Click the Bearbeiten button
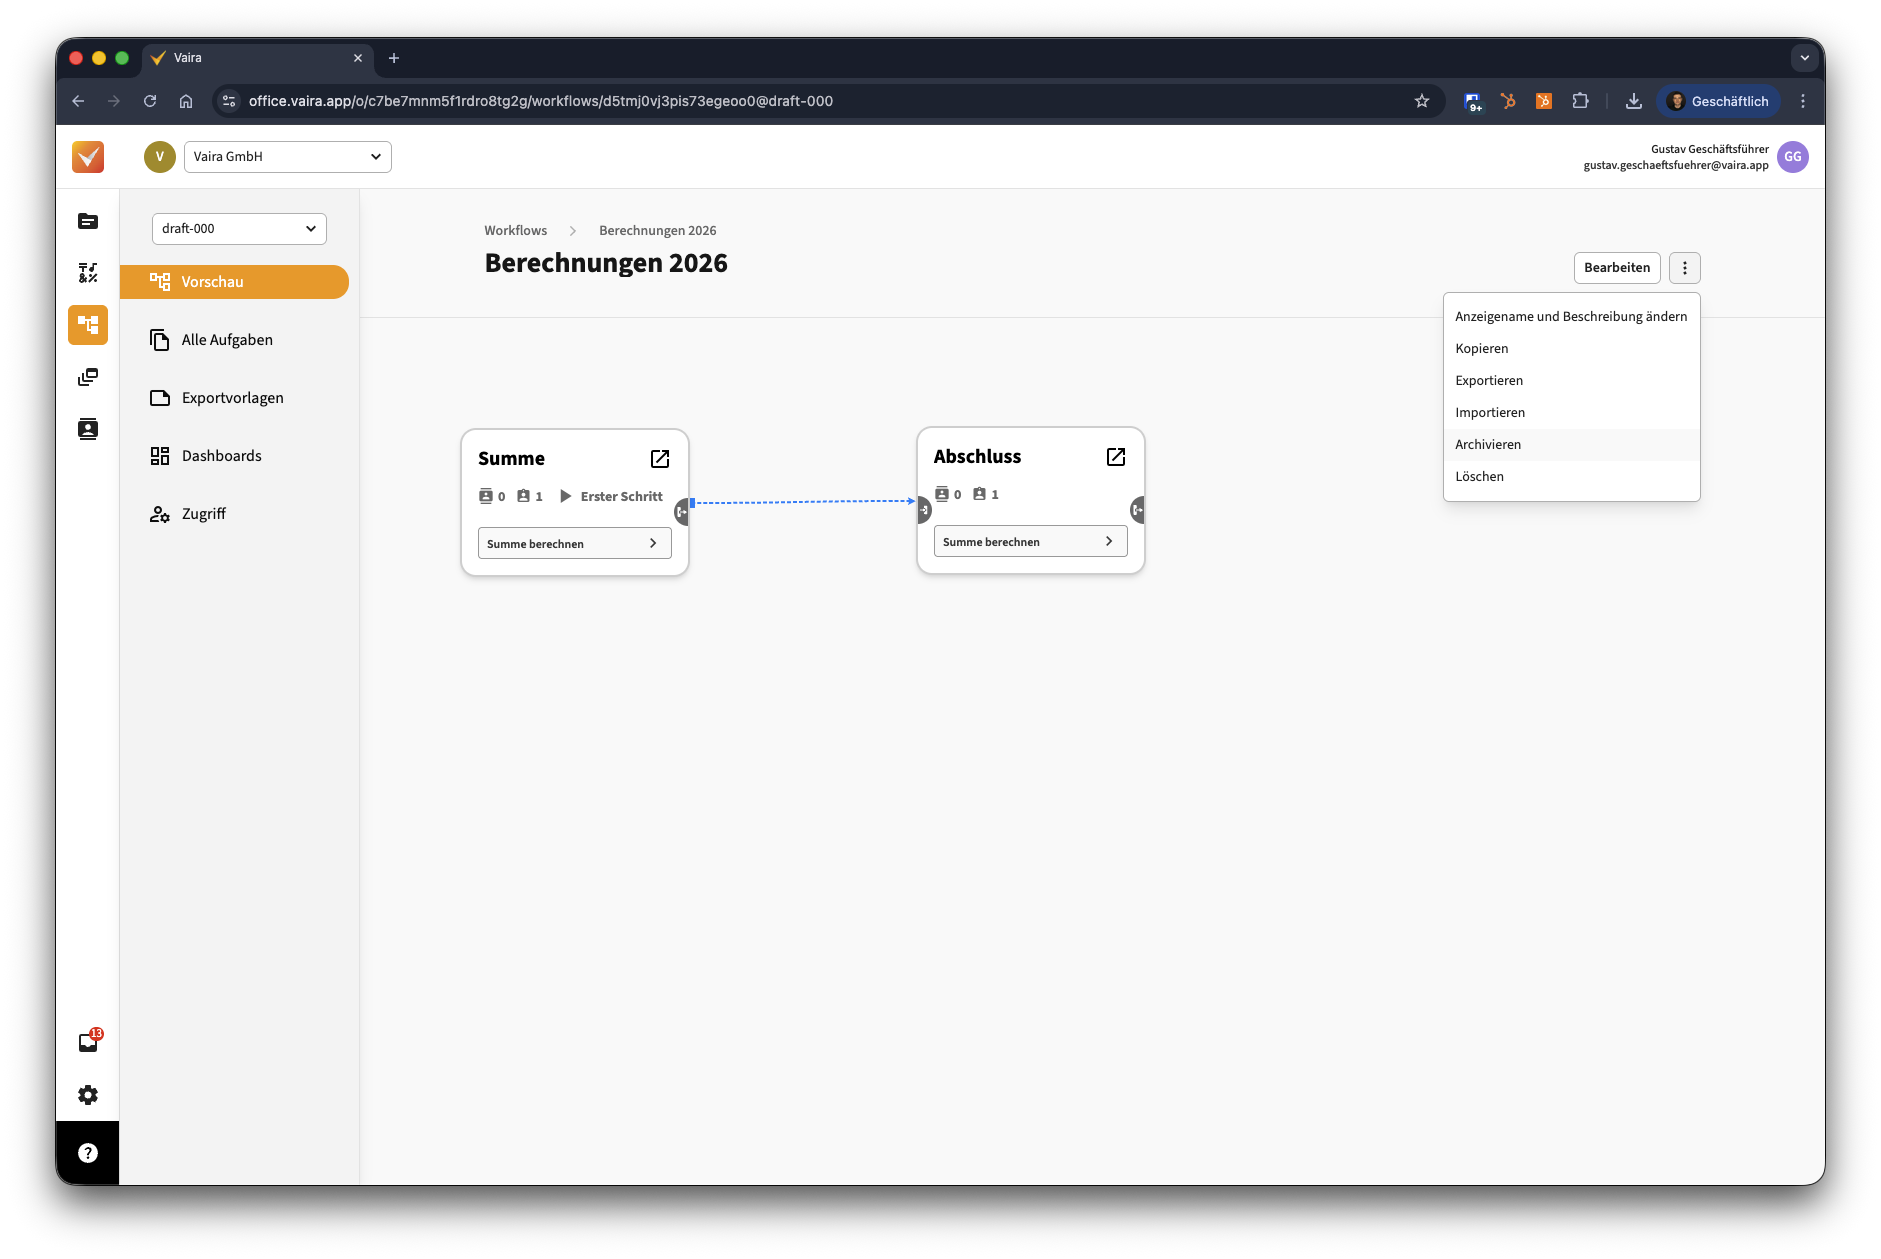Image resolution: width=1881 pixels, height=1259 pixels. pyautogui.click(x=1616, y=268)
